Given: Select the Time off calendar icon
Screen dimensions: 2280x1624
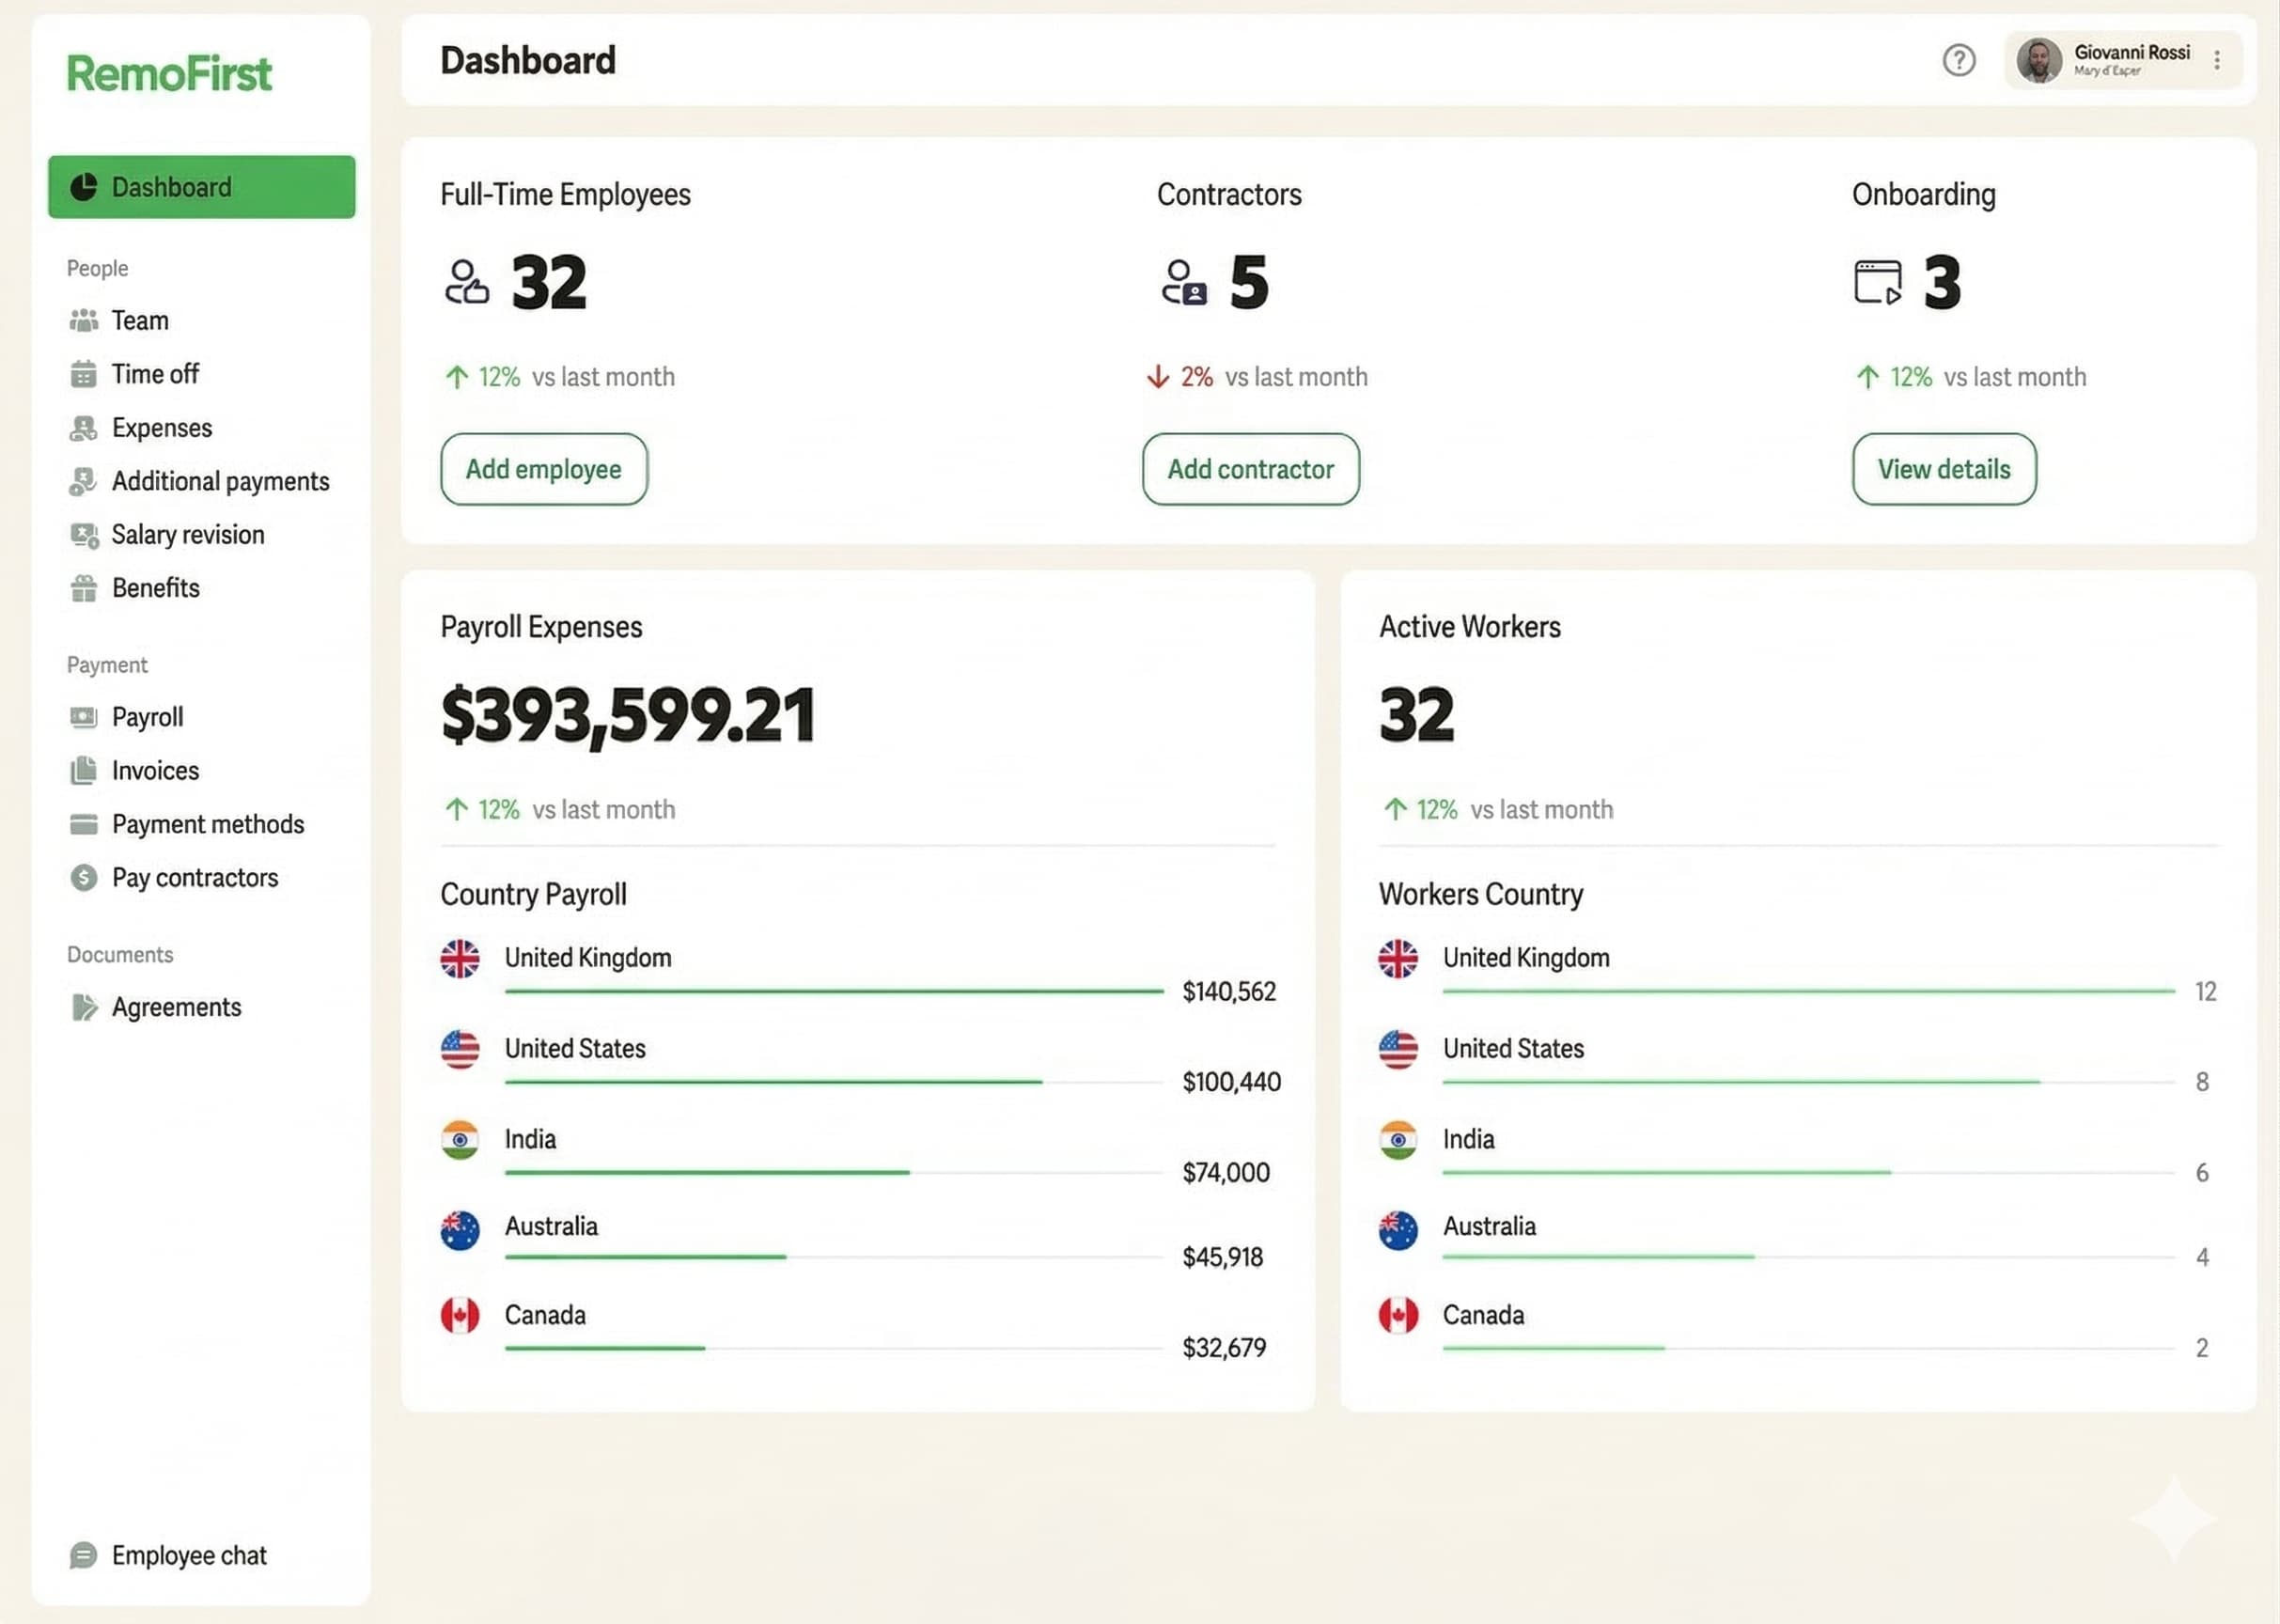Looking at the screenshot, I should [x=84, y=373].
